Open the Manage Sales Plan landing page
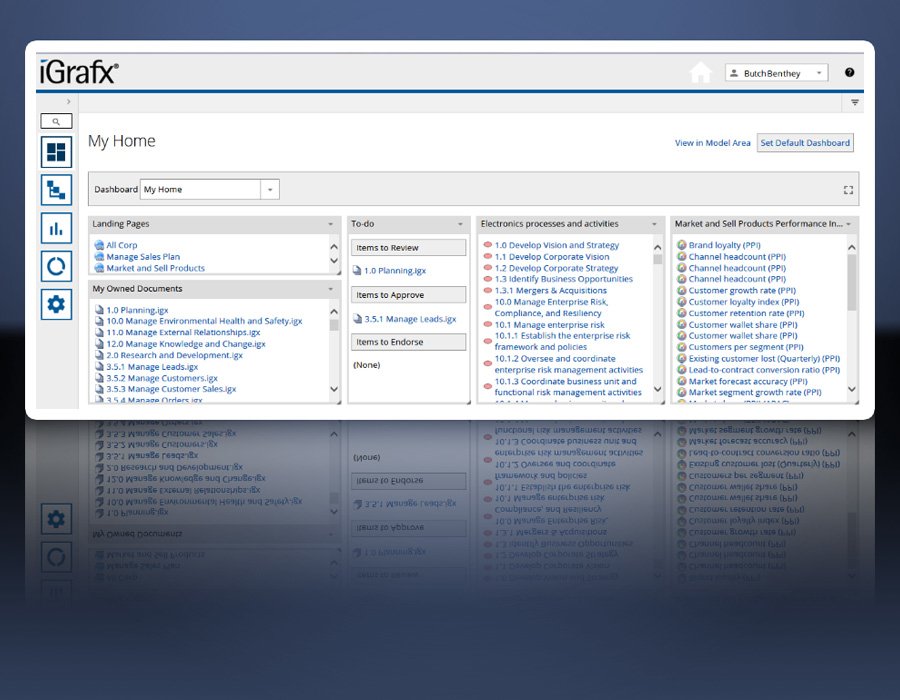This screenshot has height=700, width=900. (x=143, y=256)
